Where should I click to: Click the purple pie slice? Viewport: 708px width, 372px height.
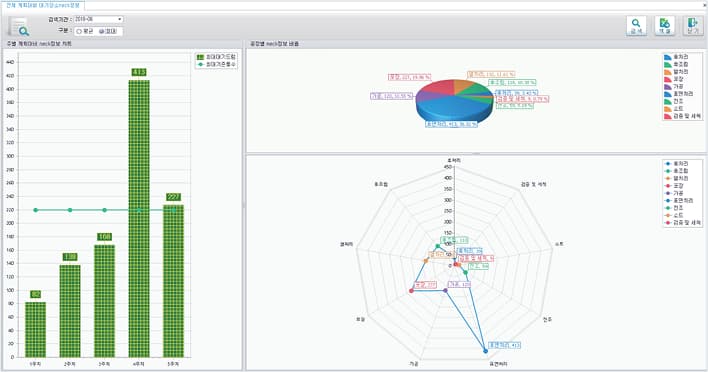pos(424,96)
